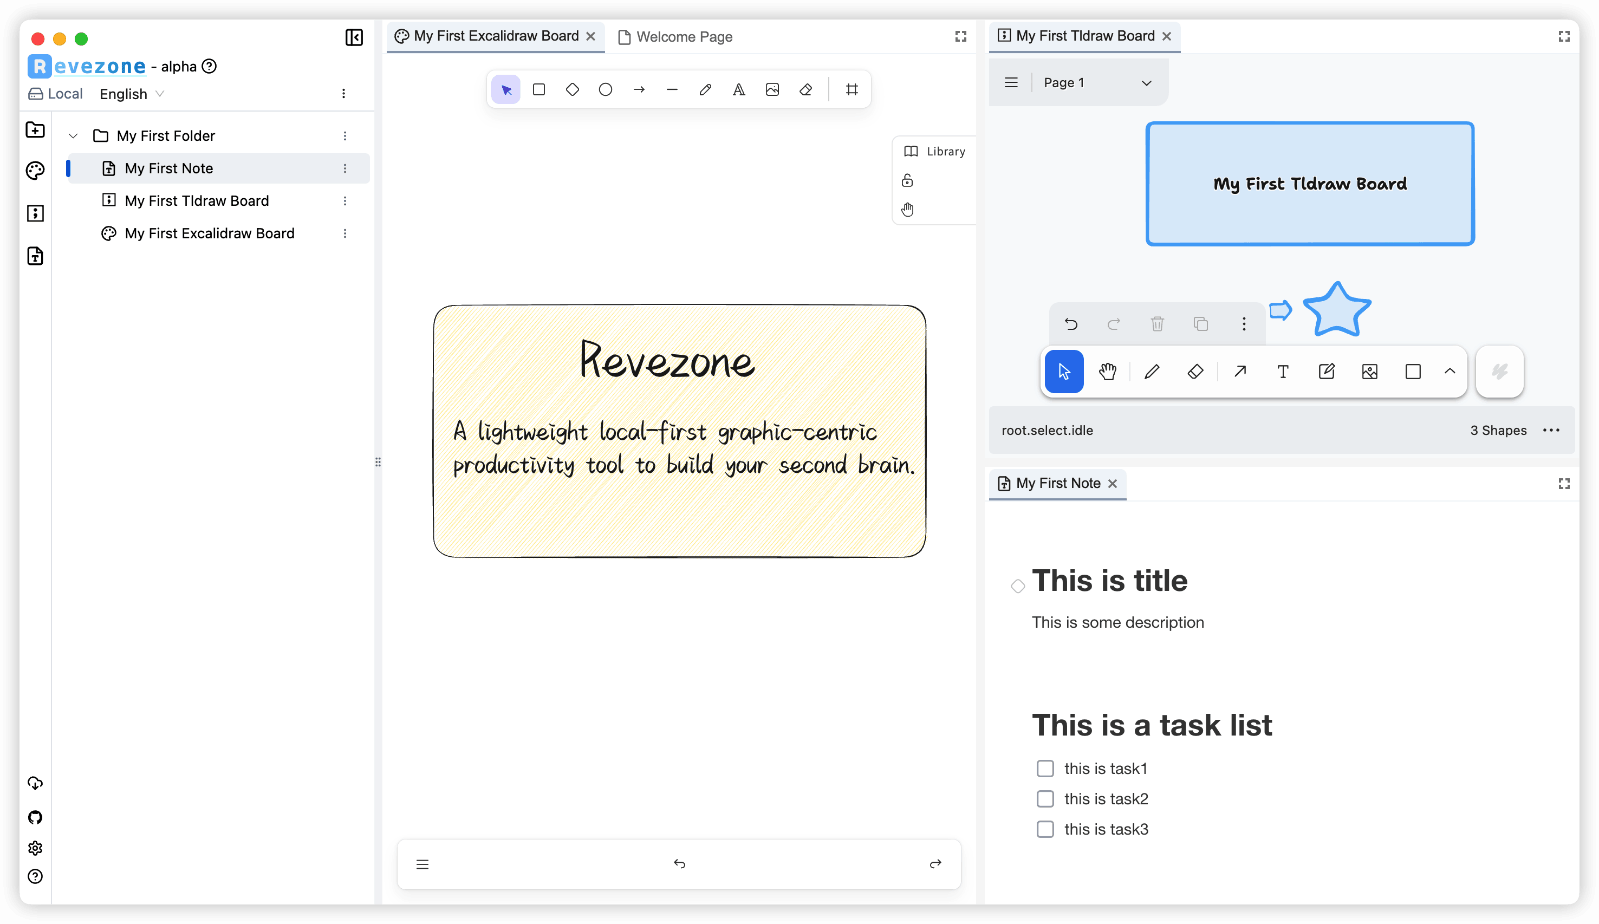Check the 'this is task1' checkbox
The height and width of the screenshot is (924, 1599).
click(1045, 768)
